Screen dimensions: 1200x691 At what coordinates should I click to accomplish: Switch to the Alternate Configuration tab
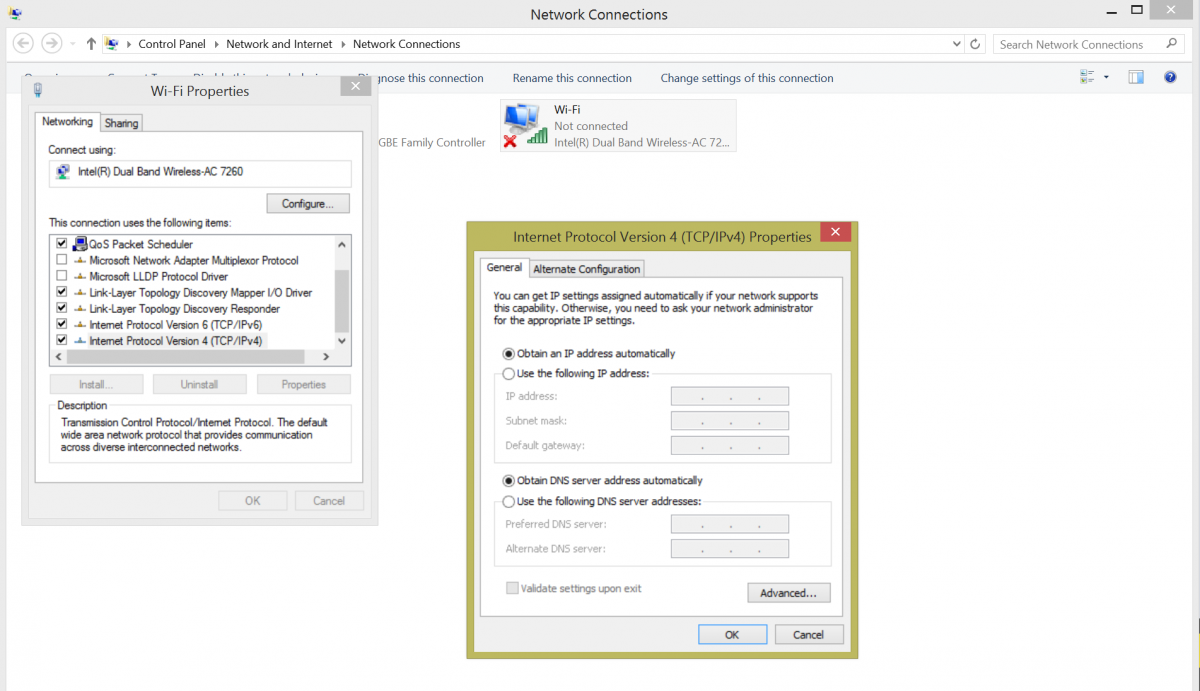587,269
